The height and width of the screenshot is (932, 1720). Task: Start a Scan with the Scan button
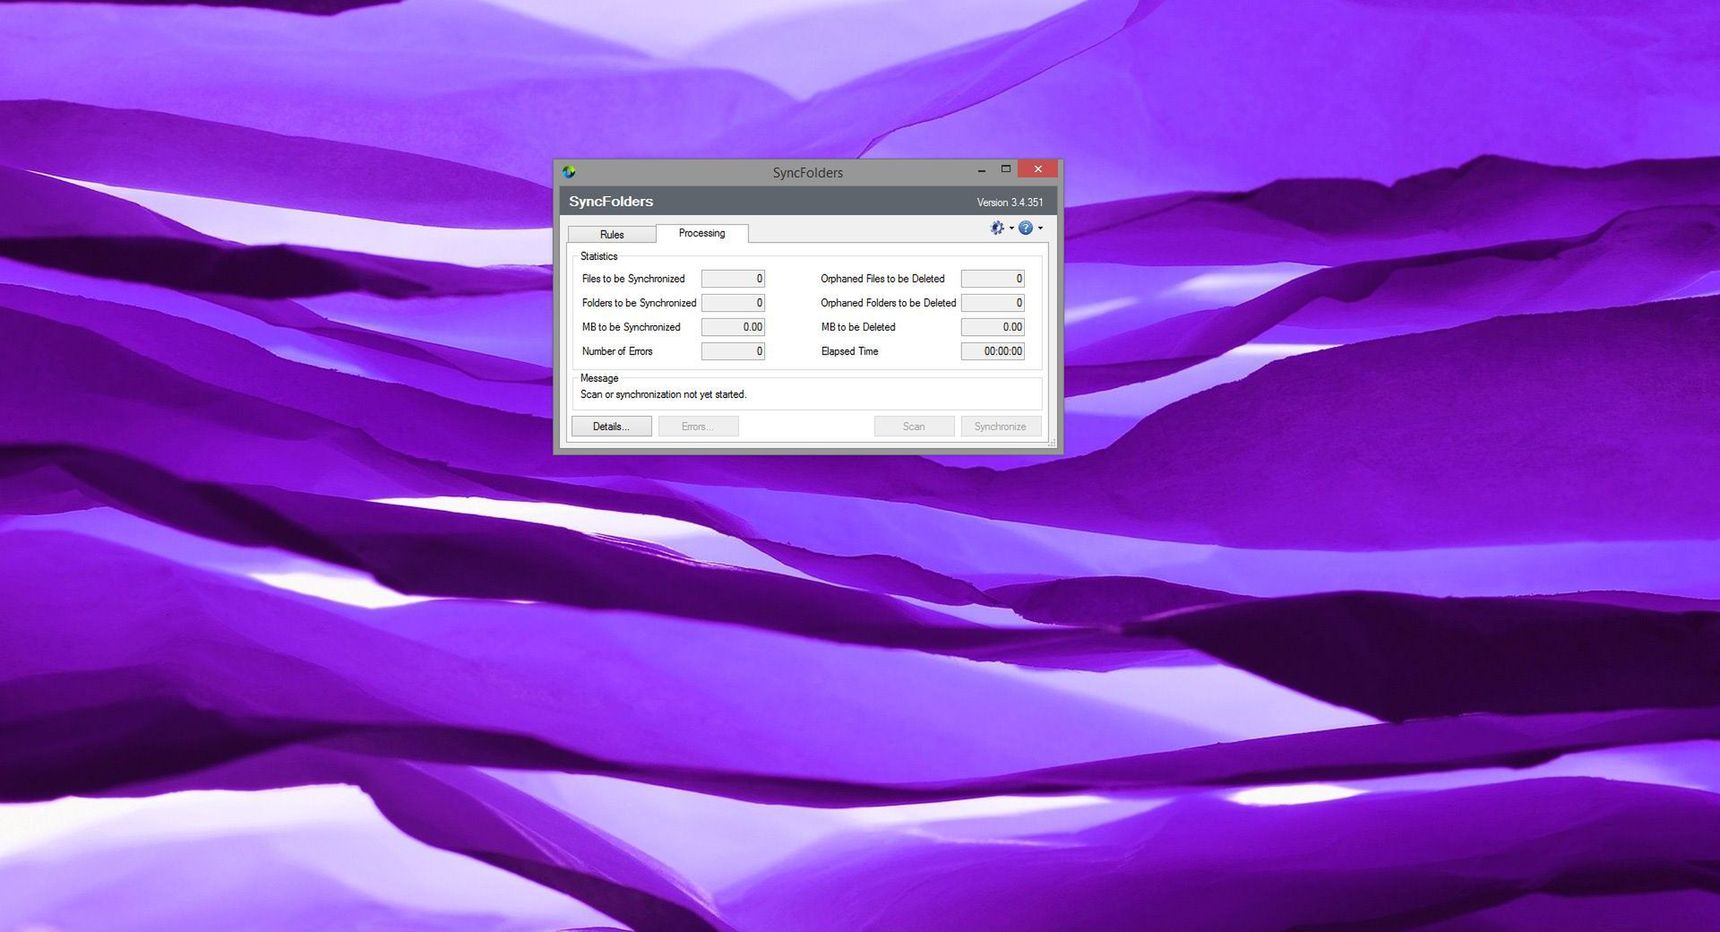914,426
